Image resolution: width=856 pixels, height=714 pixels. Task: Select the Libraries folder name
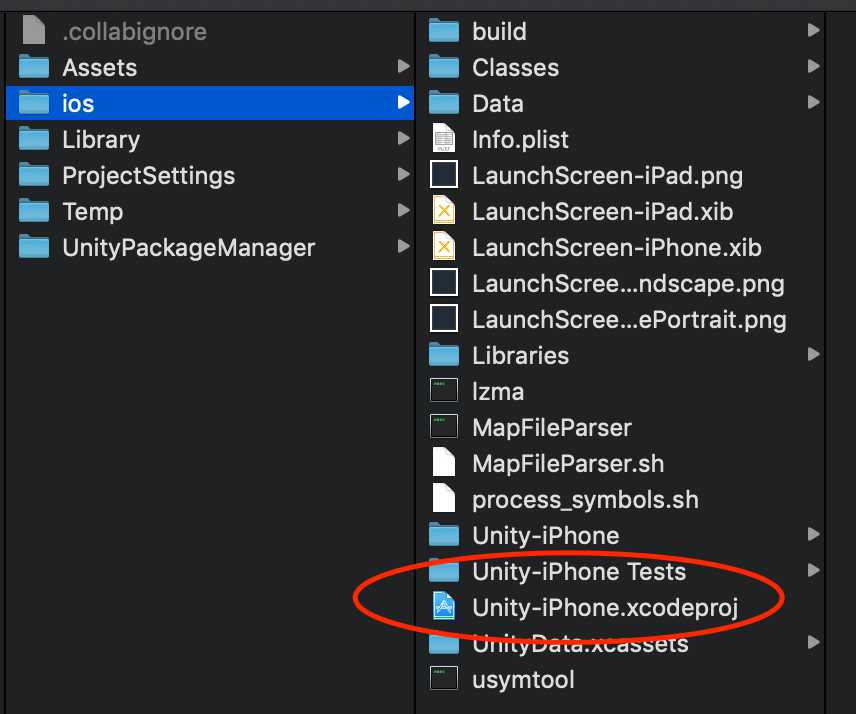pyautogui.click(x=520, y=356)
